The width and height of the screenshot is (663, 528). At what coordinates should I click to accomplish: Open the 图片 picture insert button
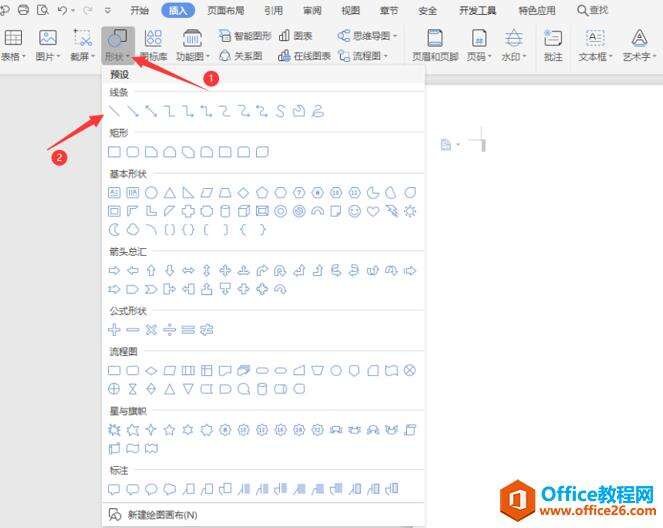pos(48,45)
